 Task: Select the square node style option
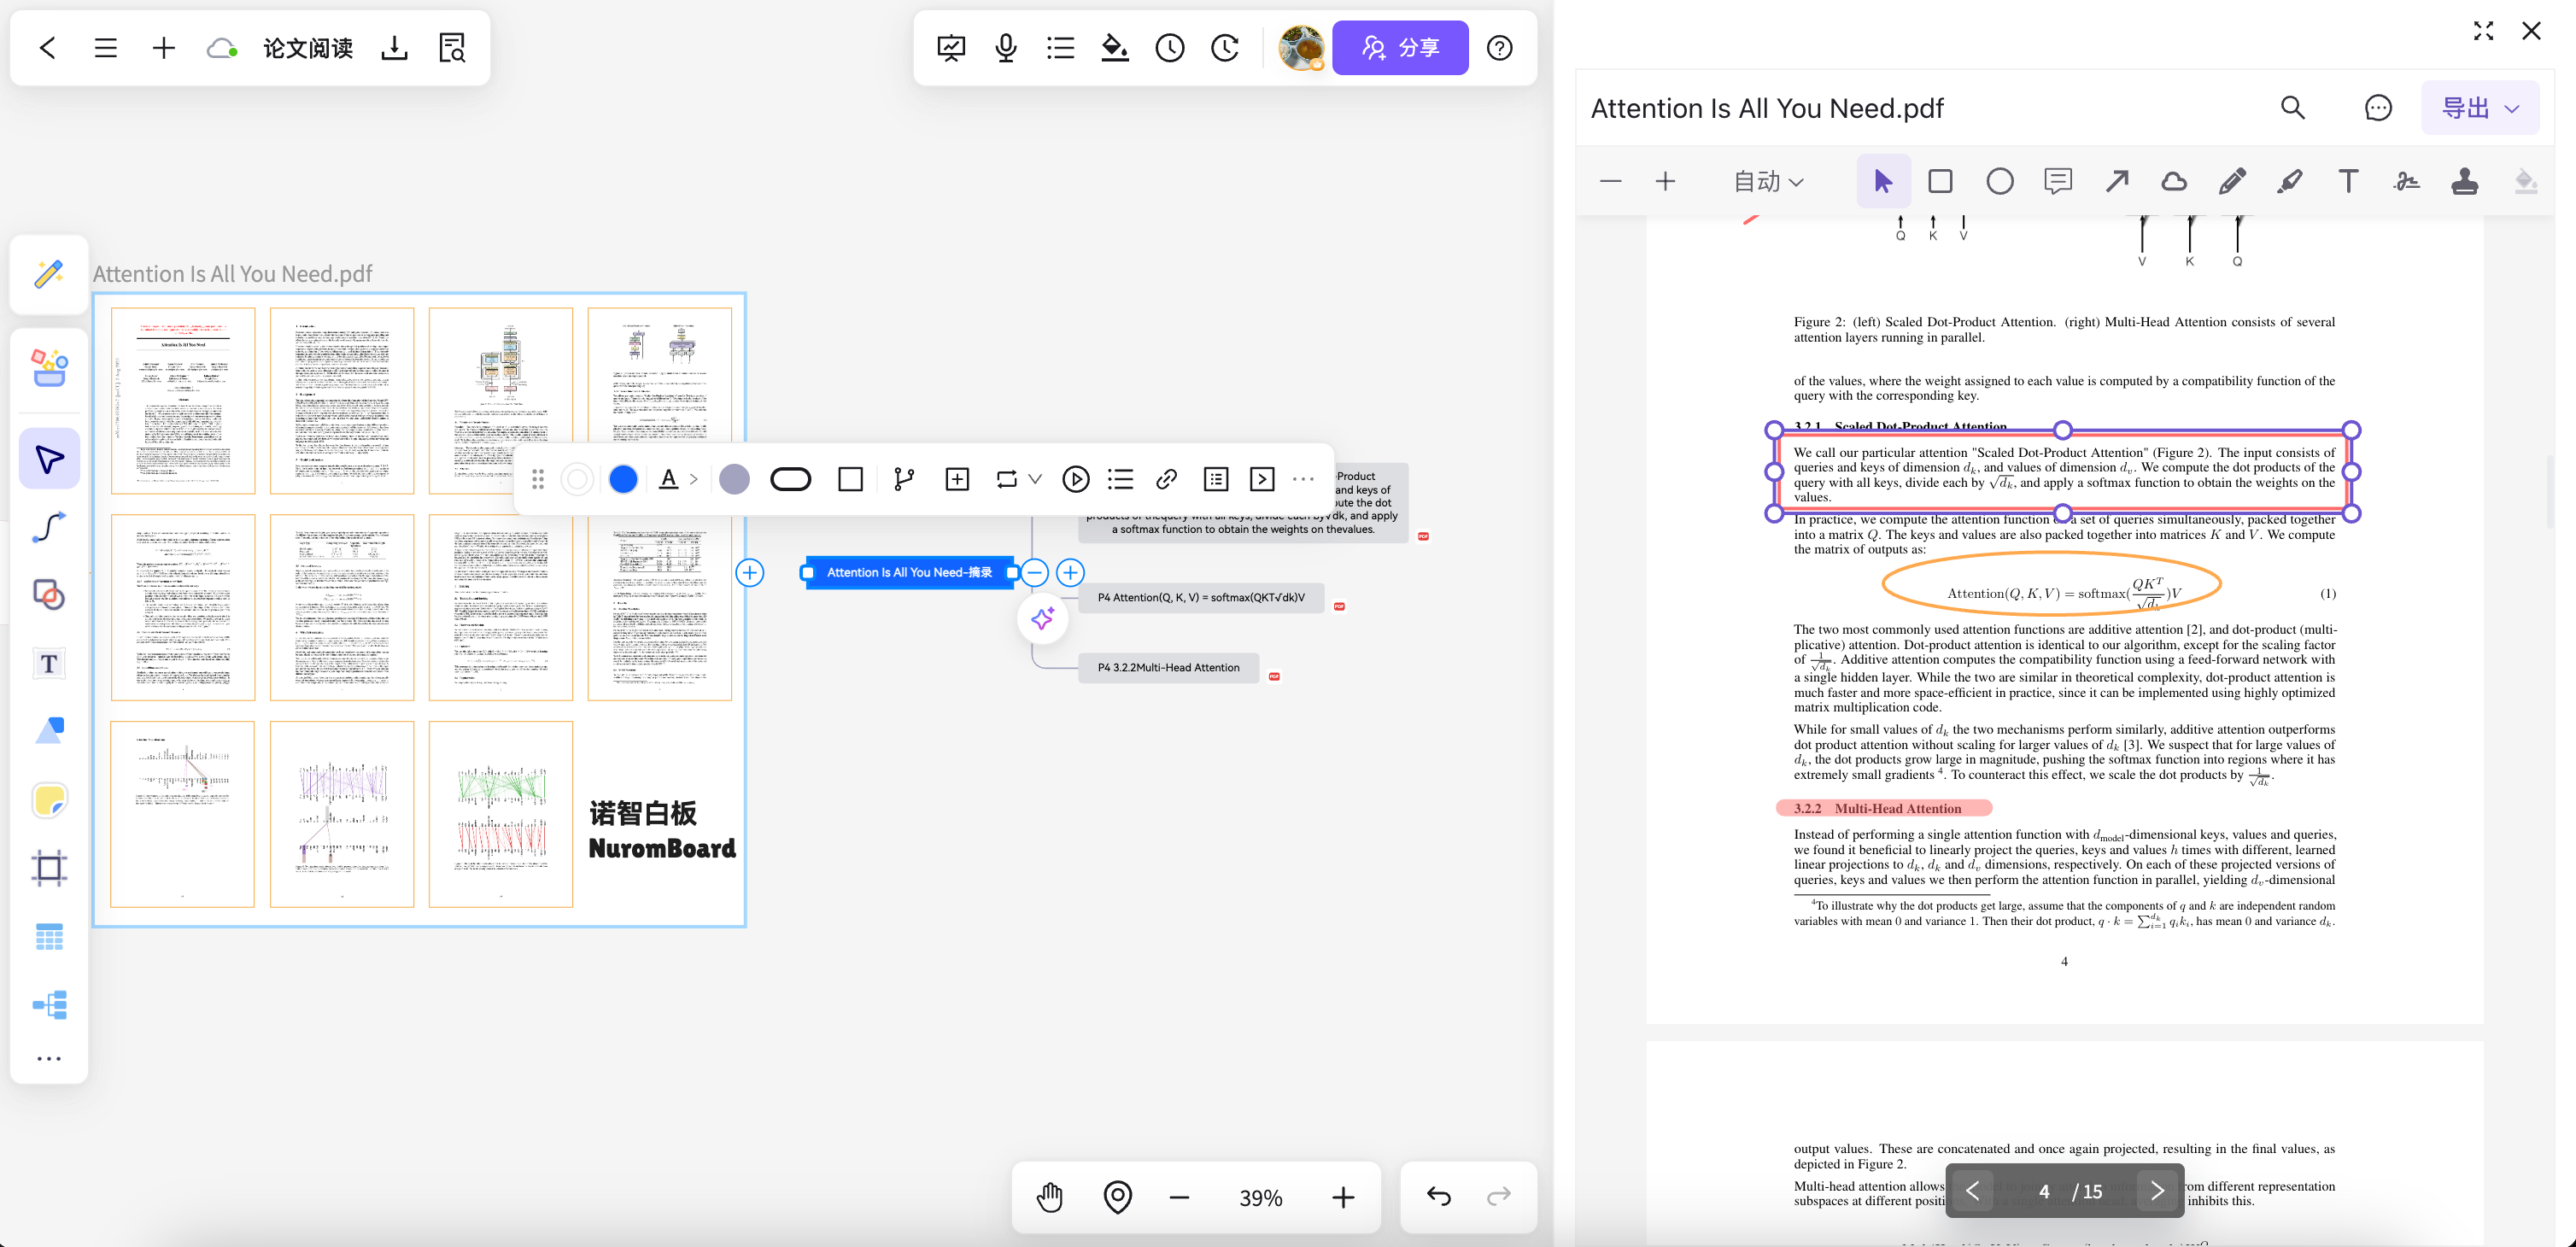tap(850, 480)
